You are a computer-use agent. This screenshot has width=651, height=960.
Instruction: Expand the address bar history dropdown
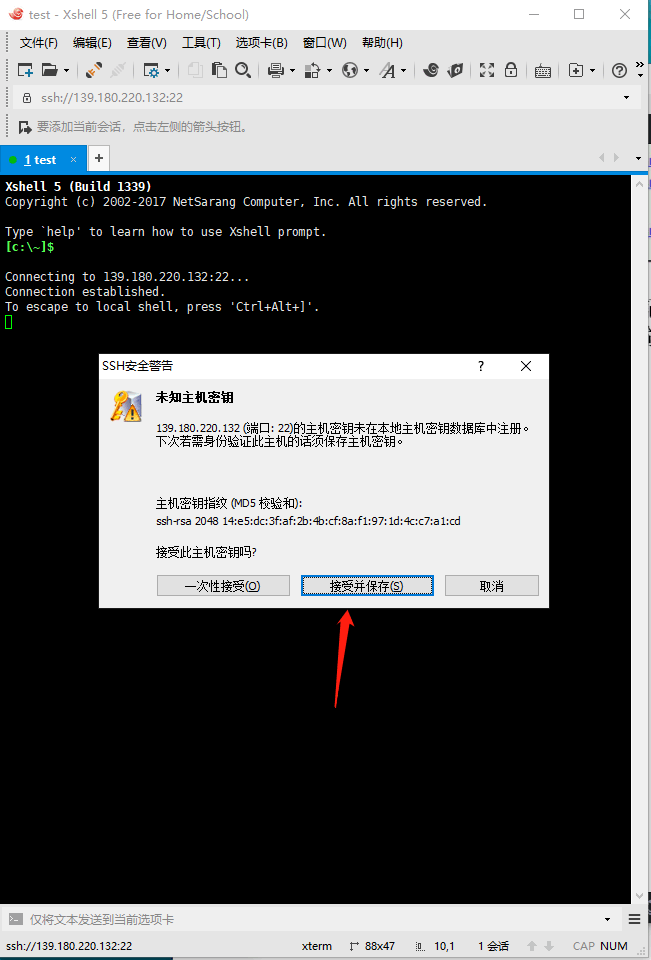coord(627,97)
